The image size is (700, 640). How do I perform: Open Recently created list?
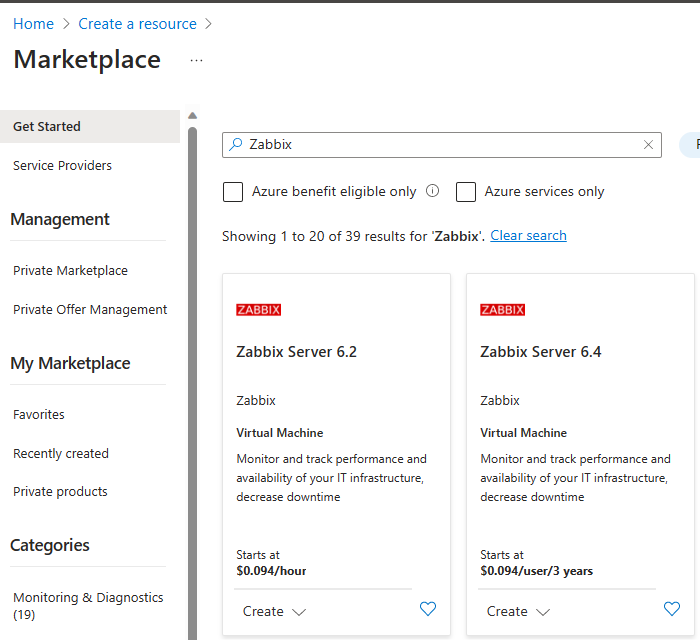pyautogui.click(x=61, y=453)
